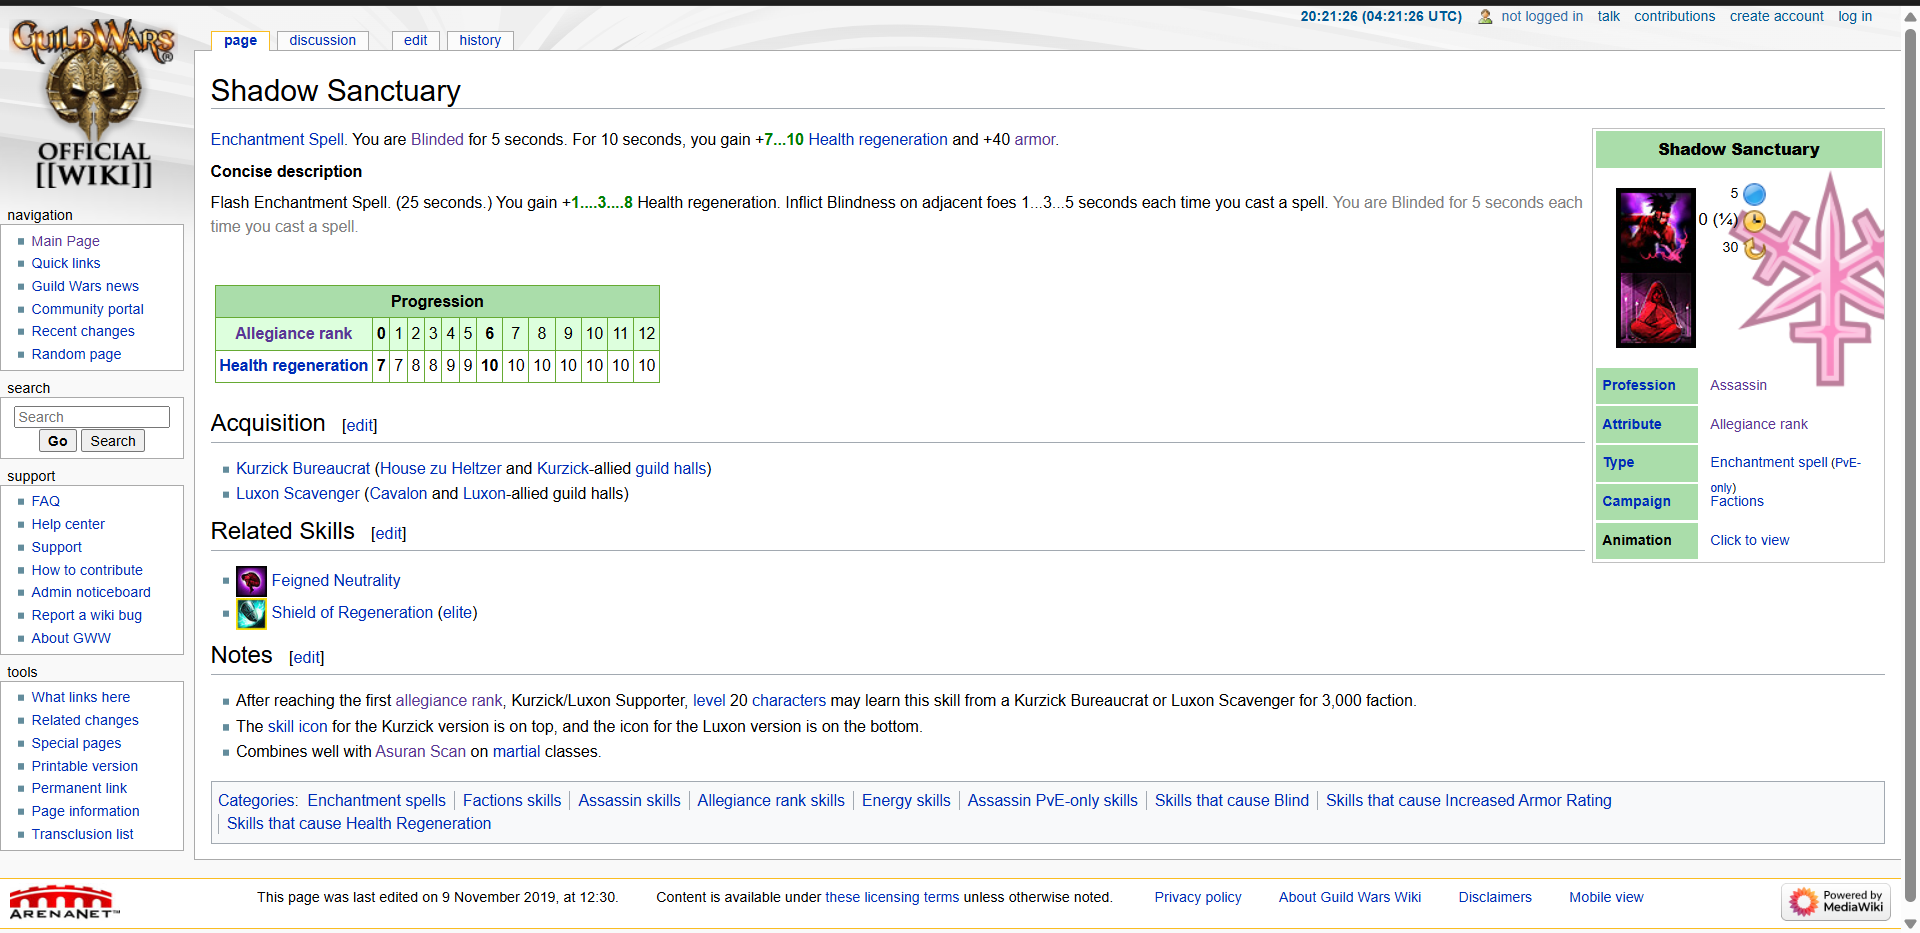Screen dimensions: 1920x933
Task: Click the Click to view animation link
Action: coord(1749,540)
